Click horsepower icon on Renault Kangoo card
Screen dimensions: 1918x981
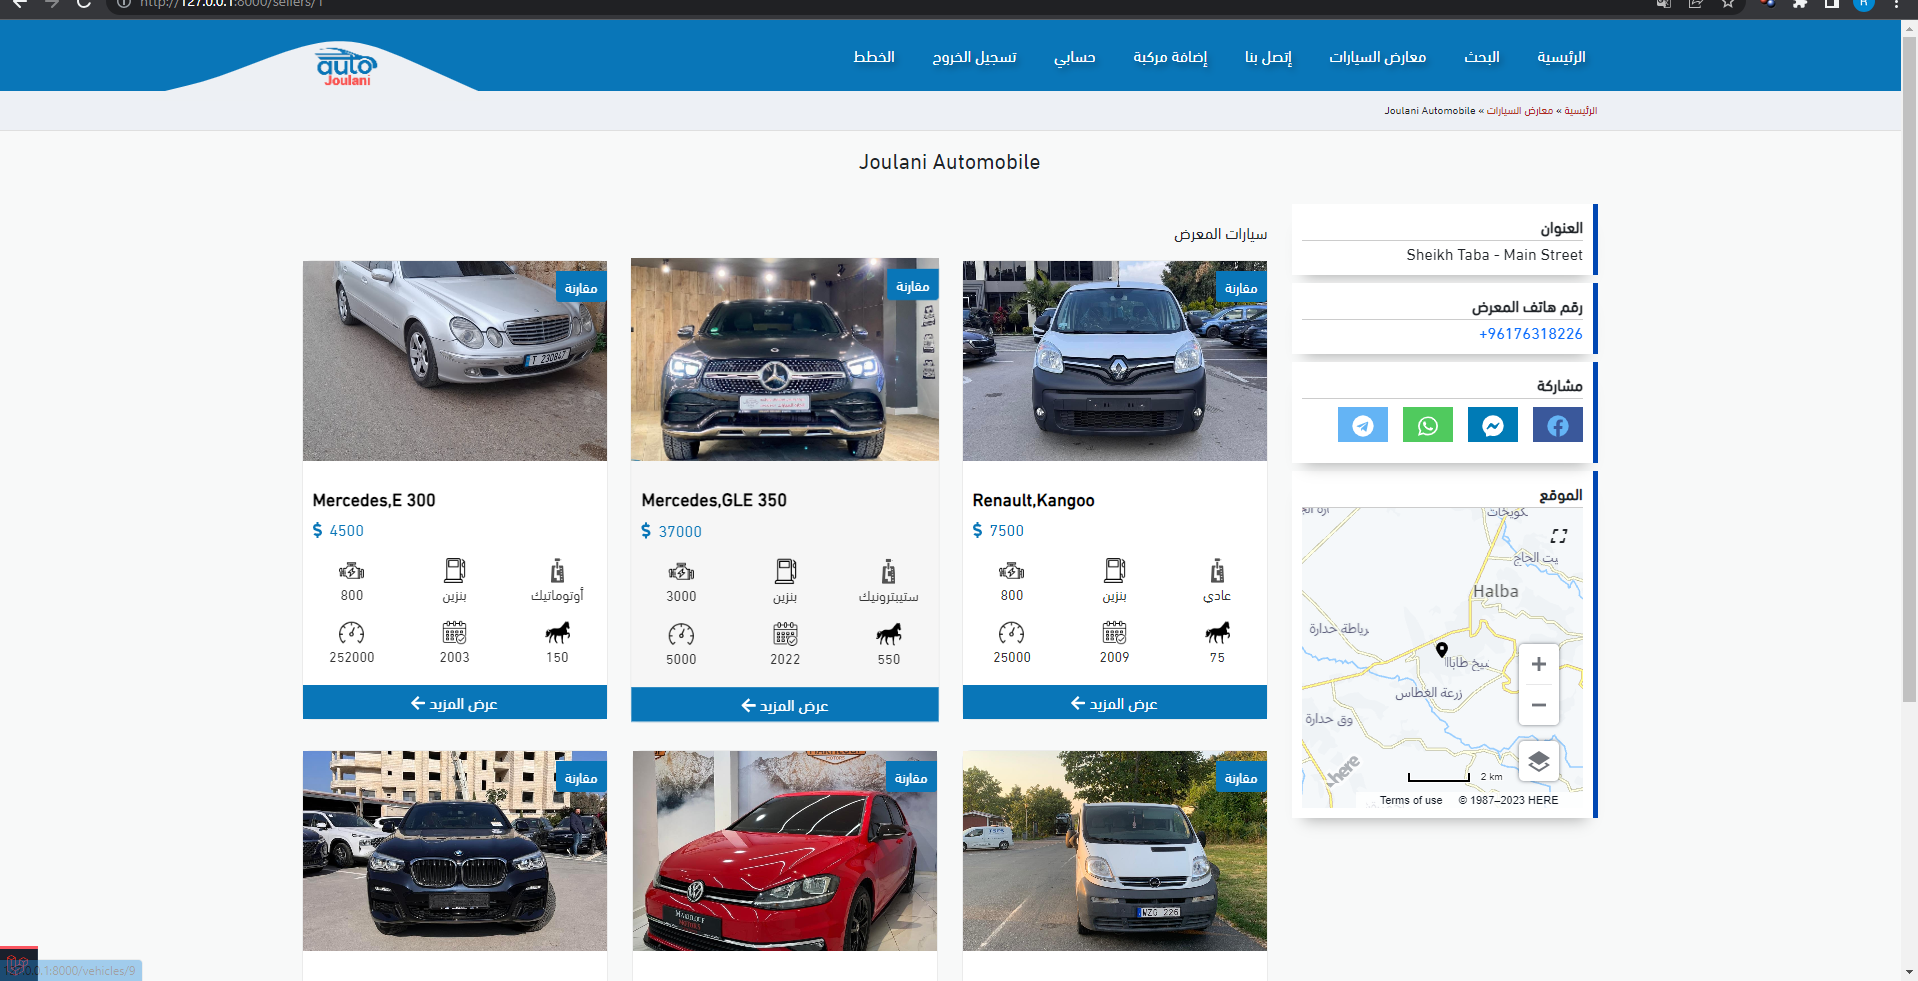tap(1217, 632)
